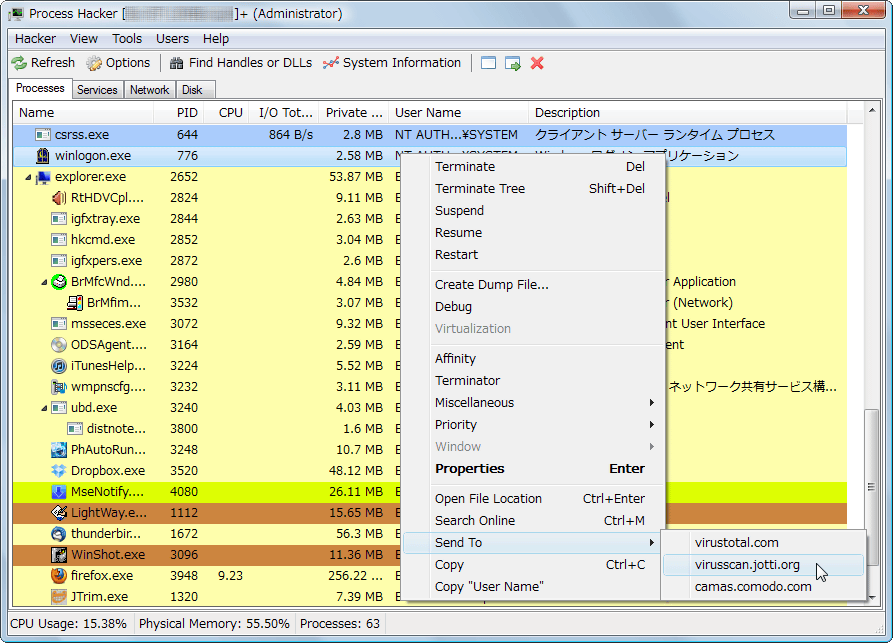Open the Tools menu
893x643 pixels.
click(127, 39)
